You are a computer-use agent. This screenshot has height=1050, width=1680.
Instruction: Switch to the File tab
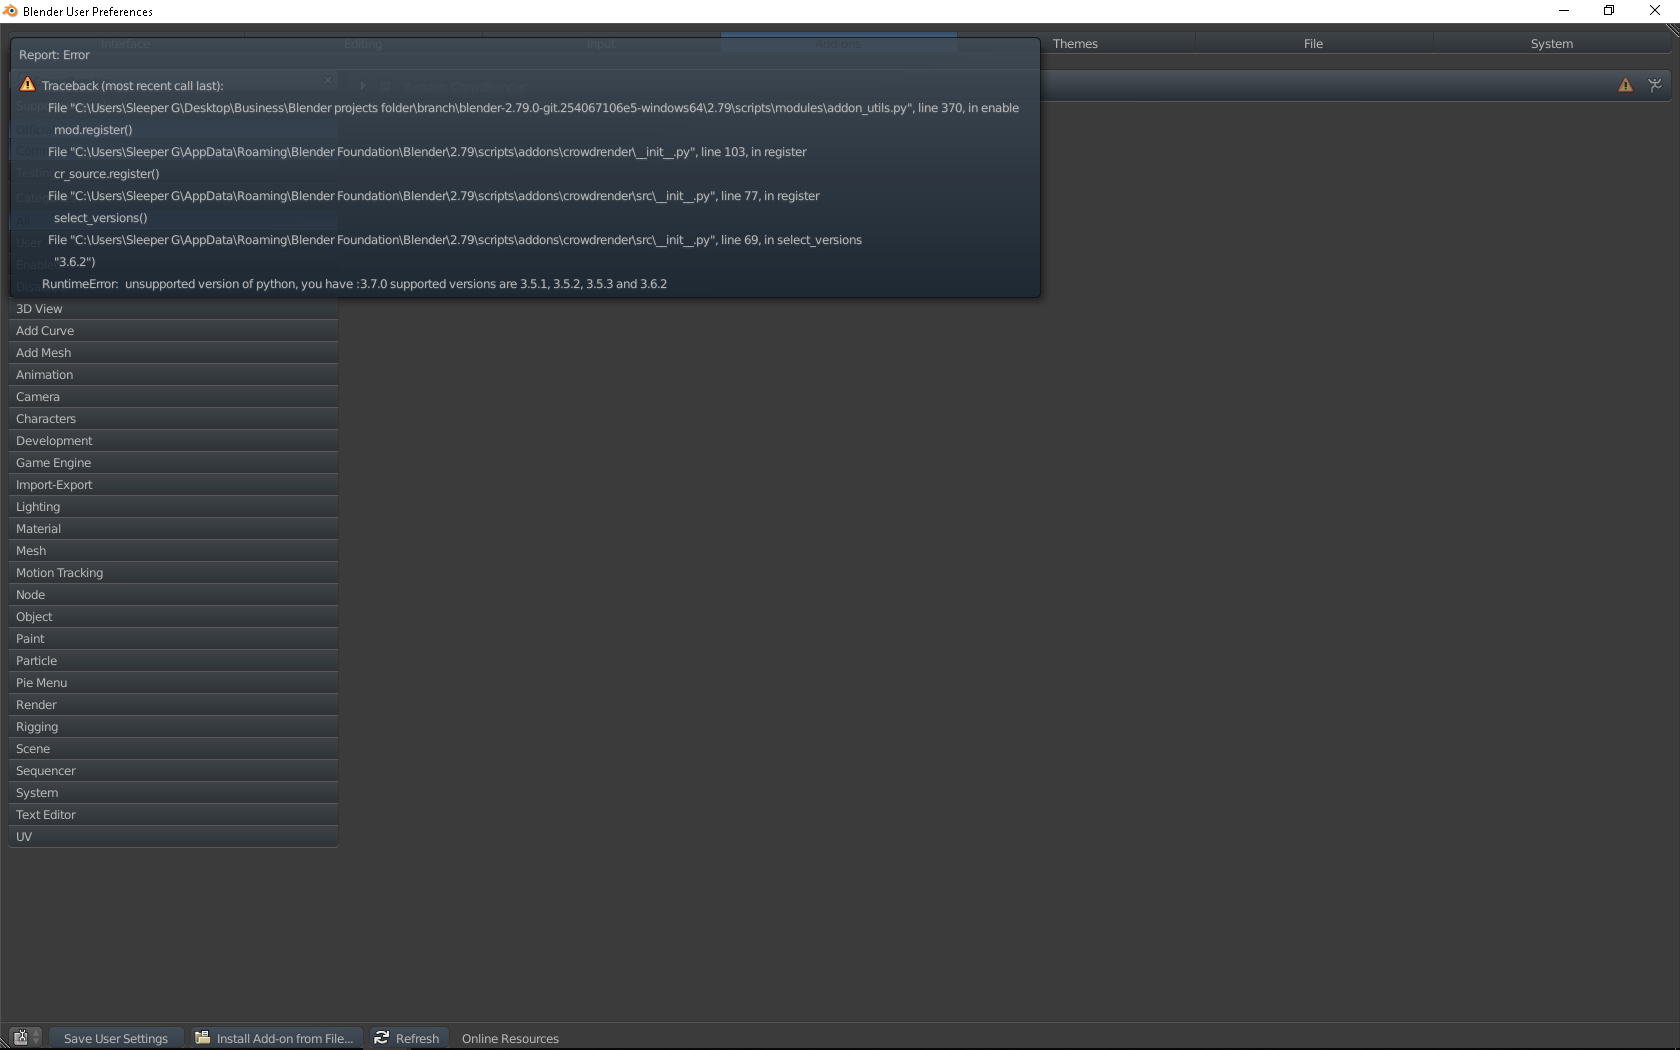pyautogui.click(x=1313, y=43)
